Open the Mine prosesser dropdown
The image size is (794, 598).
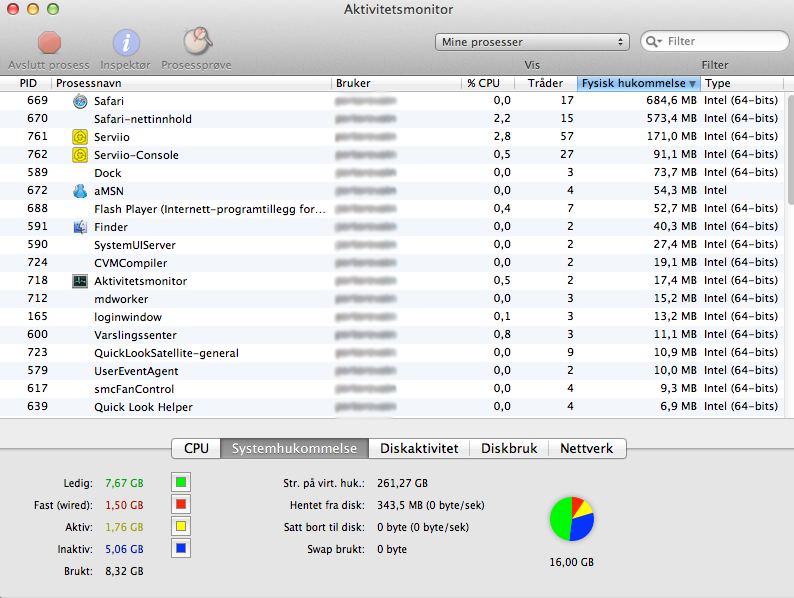click(532, 42)
